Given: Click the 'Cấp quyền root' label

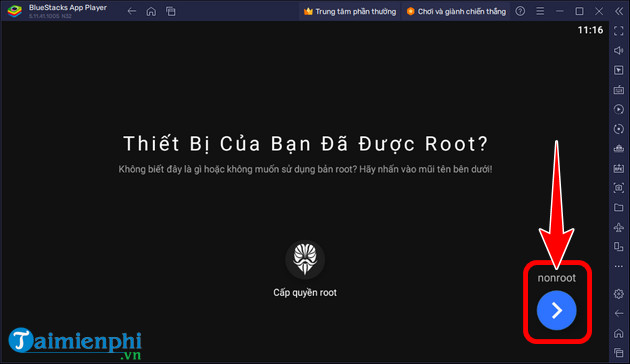Looking at the screenshot, I should (305, 292).
